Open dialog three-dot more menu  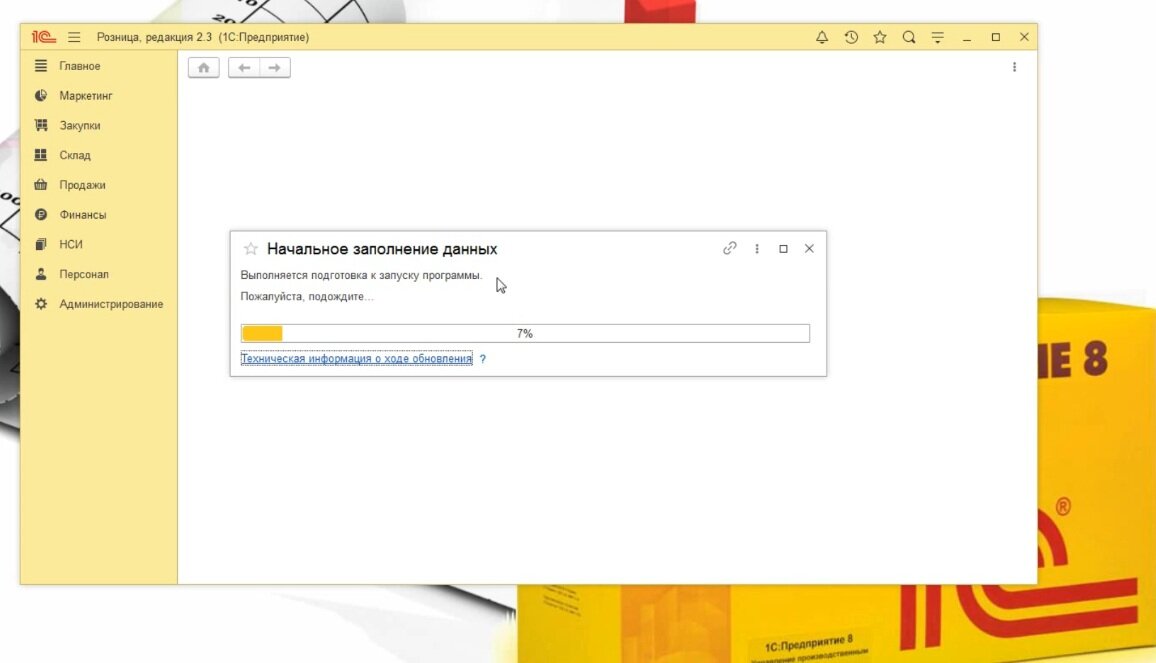tap(756, 249)
